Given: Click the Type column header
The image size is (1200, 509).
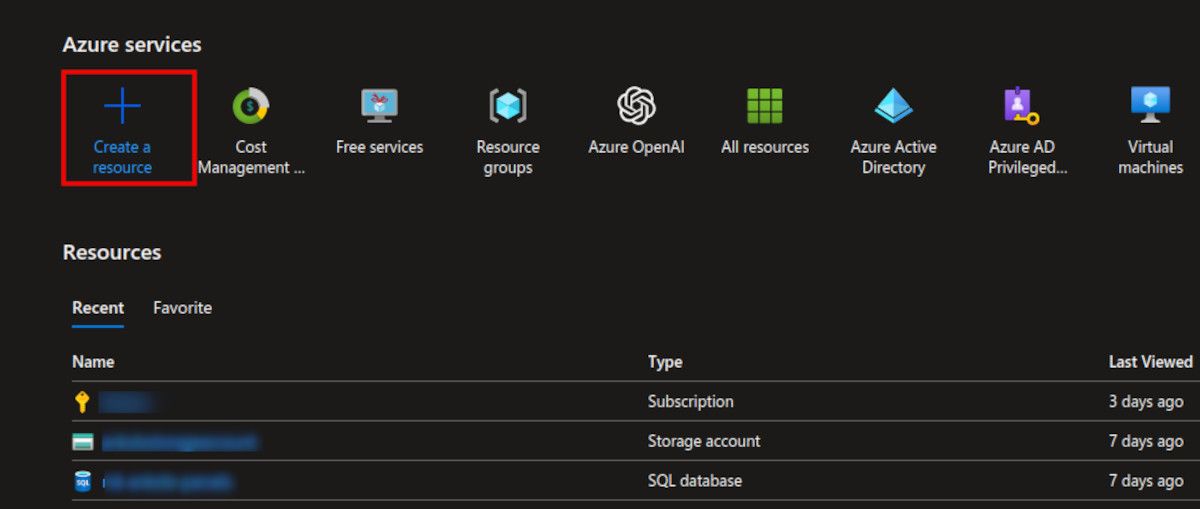Looking at the screenshot, I should pos(665,362).
